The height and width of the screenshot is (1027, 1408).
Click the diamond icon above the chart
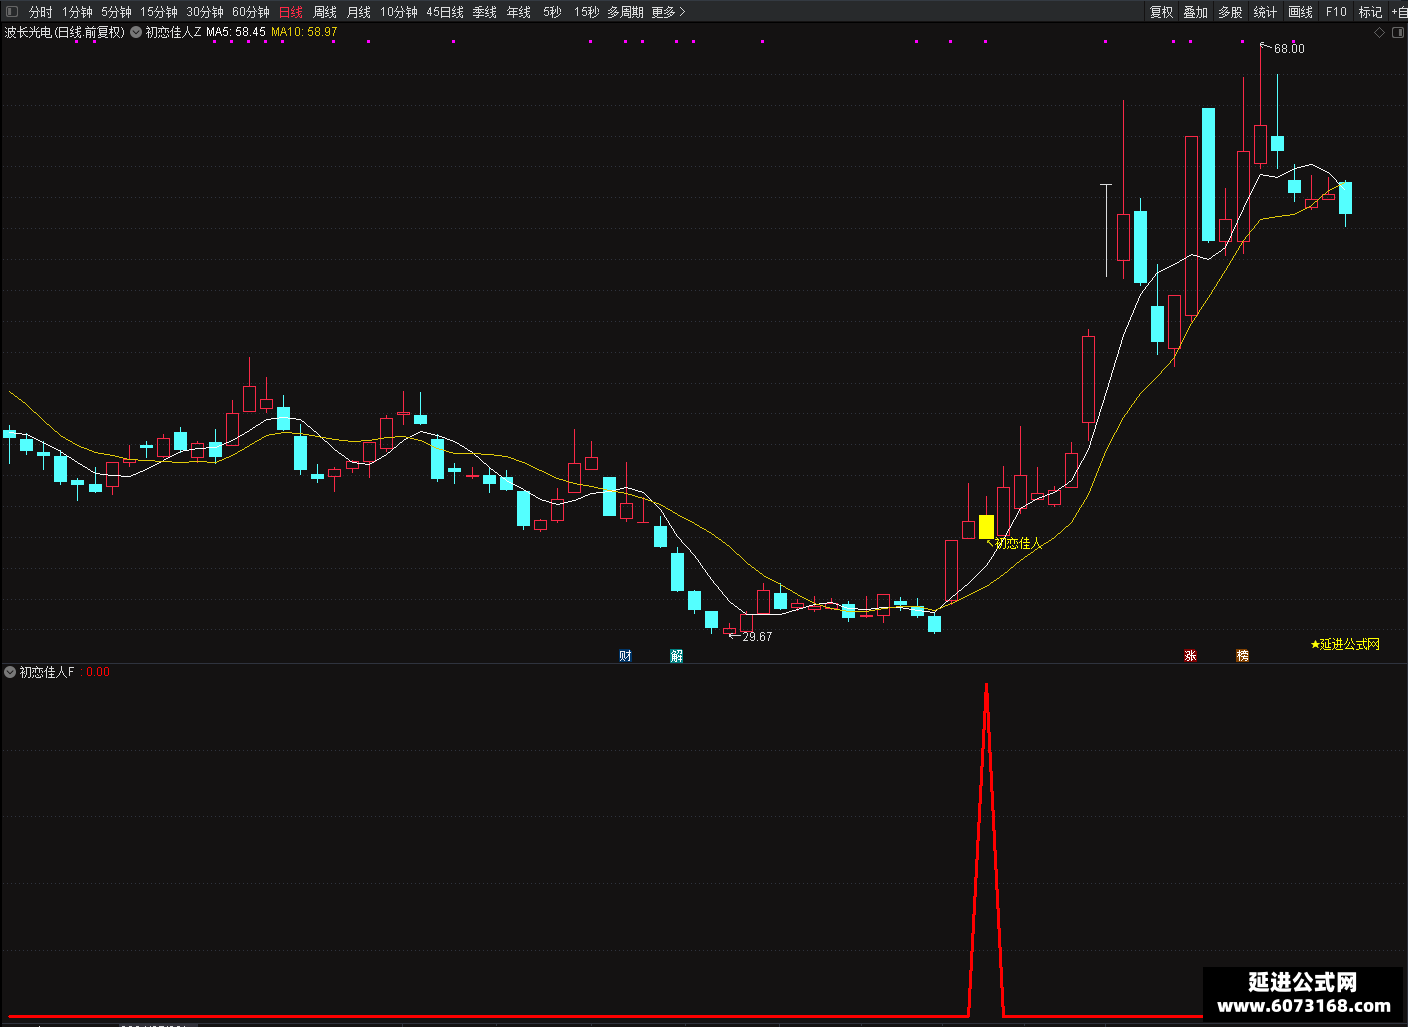click(x=1380, y=32)
